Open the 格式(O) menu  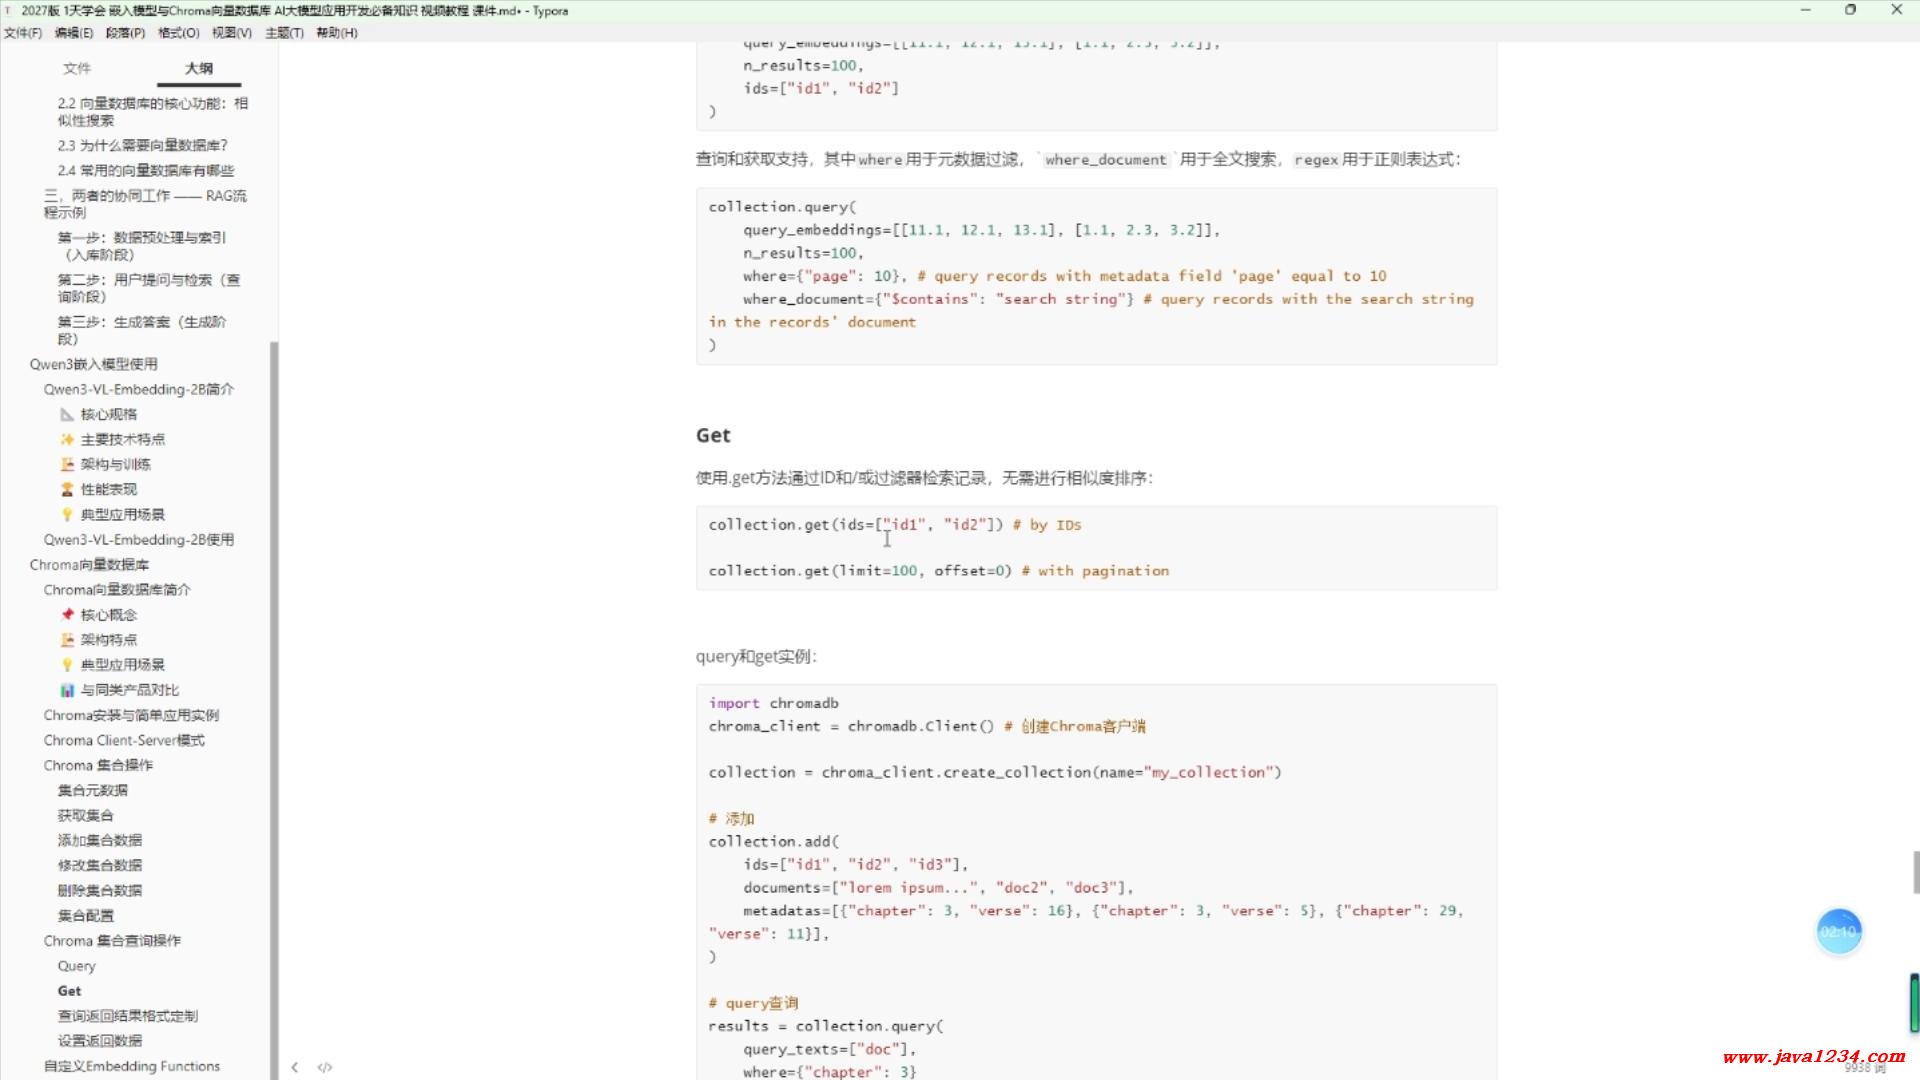point(178,33)
